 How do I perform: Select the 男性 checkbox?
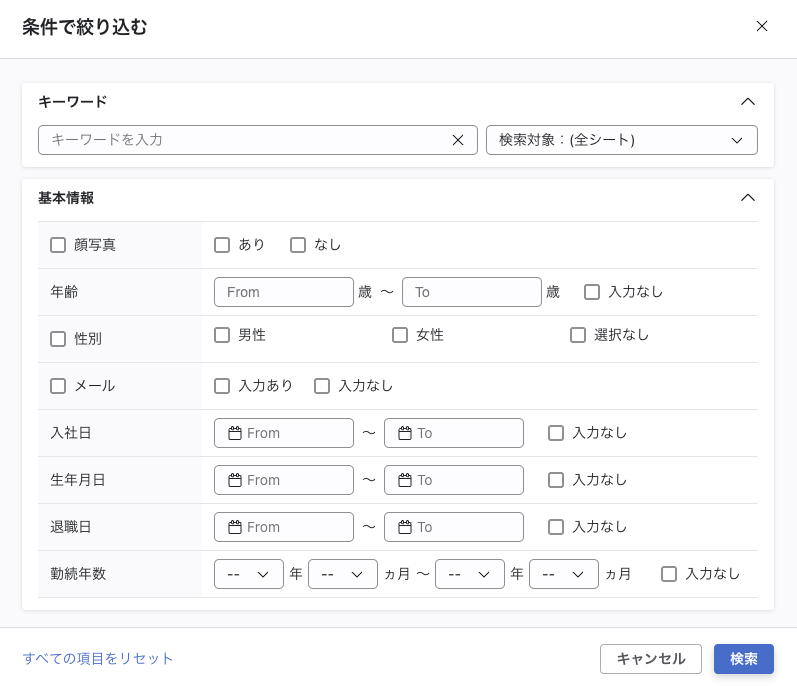tap(222, 335)
